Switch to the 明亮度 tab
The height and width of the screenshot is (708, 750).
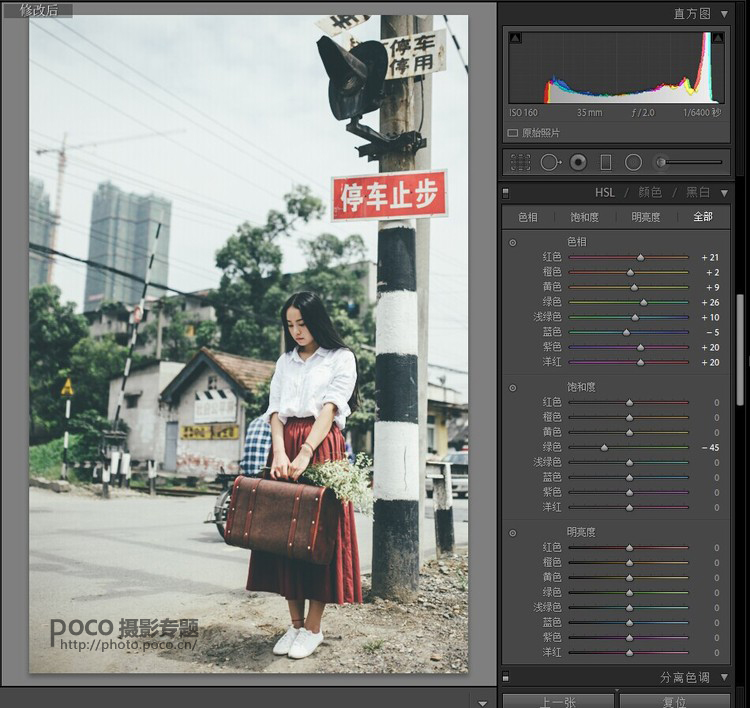(646, 217)
